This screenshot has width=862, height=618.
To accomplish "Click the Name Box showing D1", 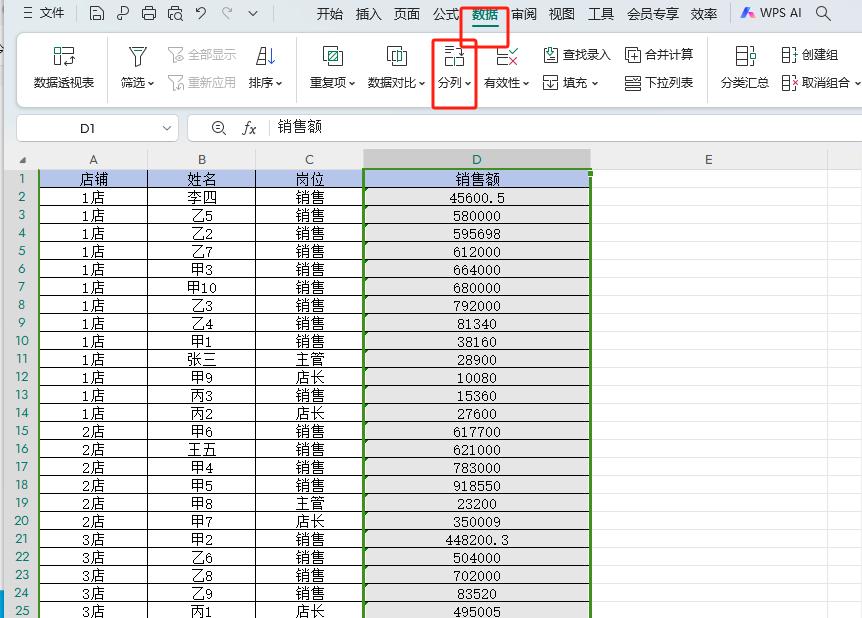I will [88, 128].
